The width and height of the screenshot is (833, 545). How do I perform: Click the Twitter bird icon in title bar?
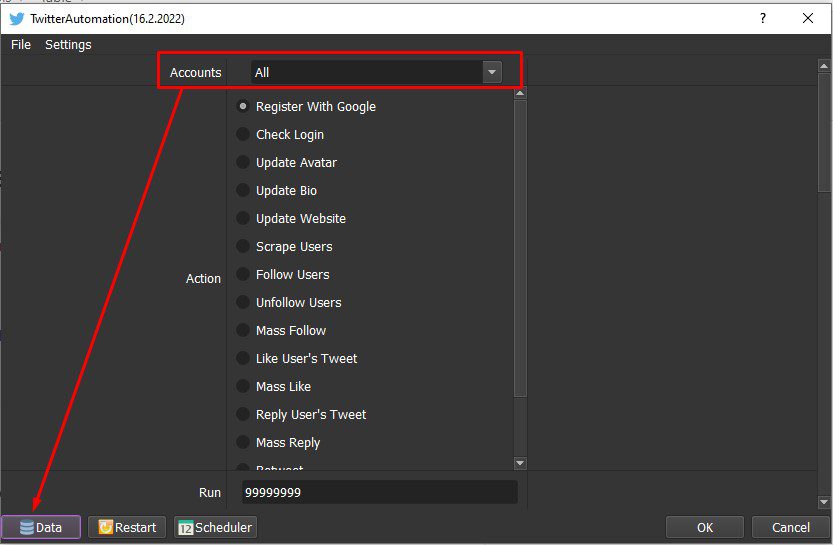(x=16, y=19)
